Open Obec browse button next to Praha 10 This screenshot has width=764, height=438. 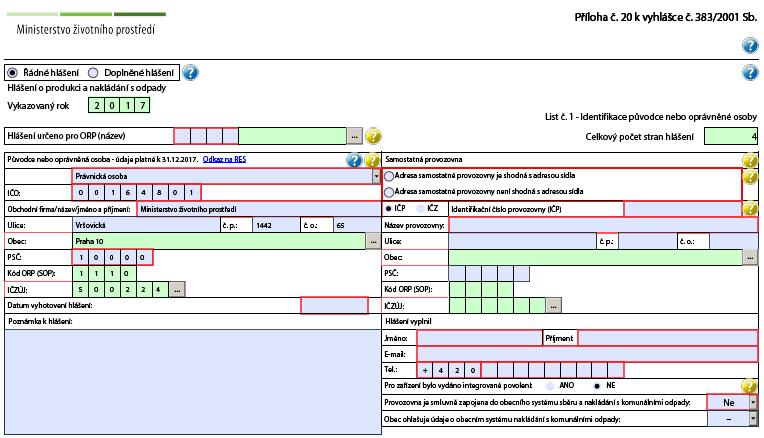(x=373, y=241)
